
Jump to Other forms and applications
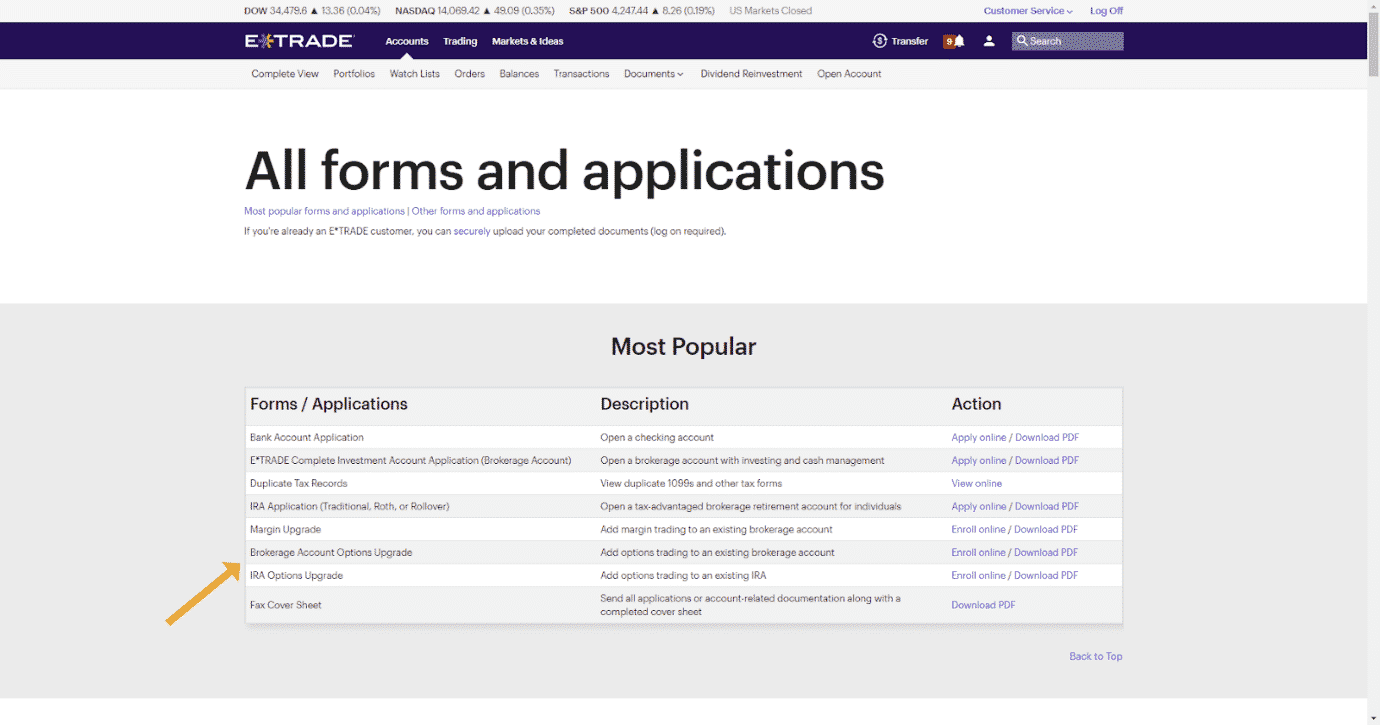click(476, 211)
